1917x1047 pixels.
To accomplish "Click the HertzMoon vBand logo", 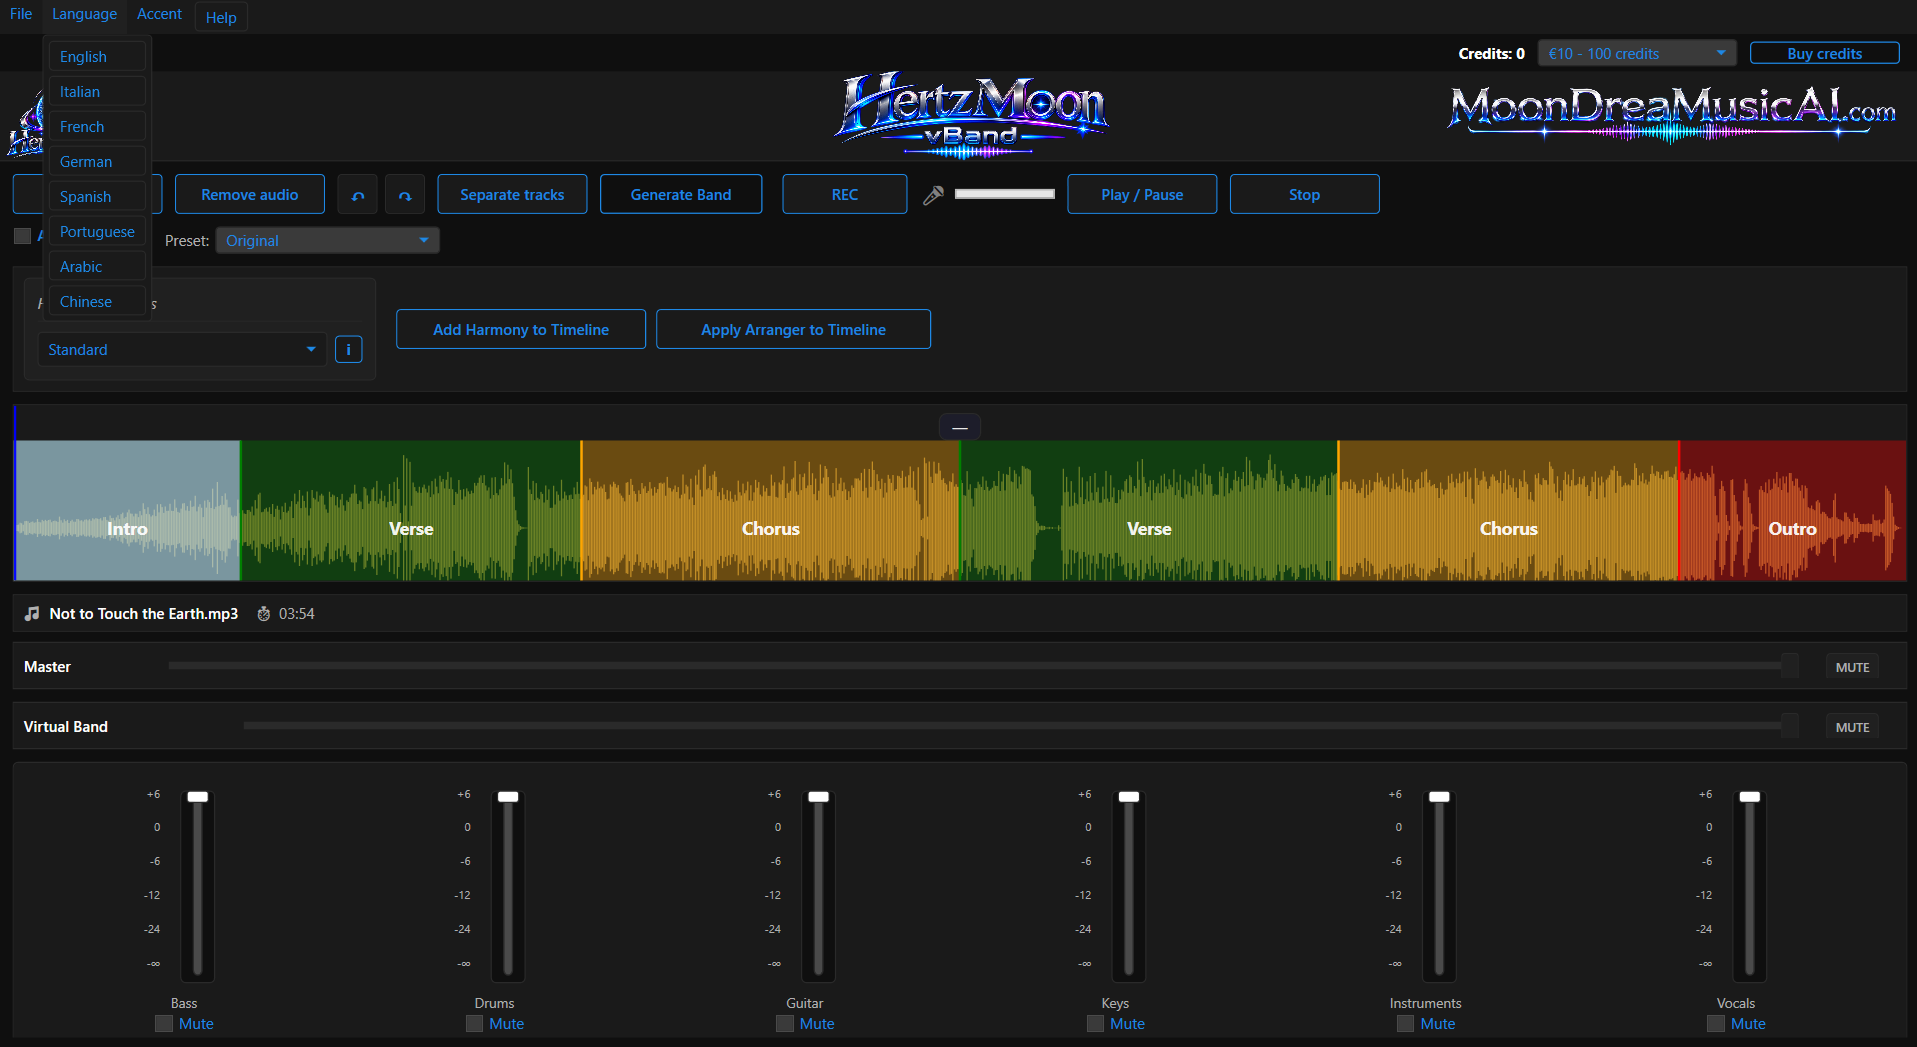I will click(972, 115).
